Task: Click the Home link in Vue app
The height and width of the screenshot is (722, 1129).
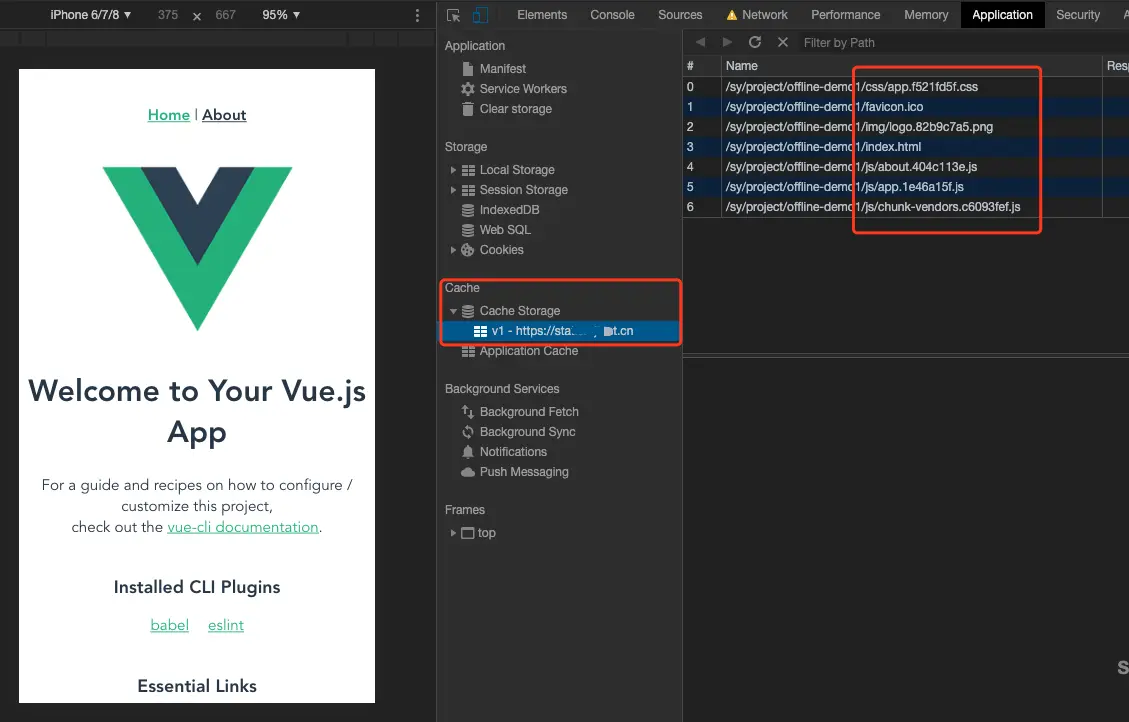Action: (168, 115)
